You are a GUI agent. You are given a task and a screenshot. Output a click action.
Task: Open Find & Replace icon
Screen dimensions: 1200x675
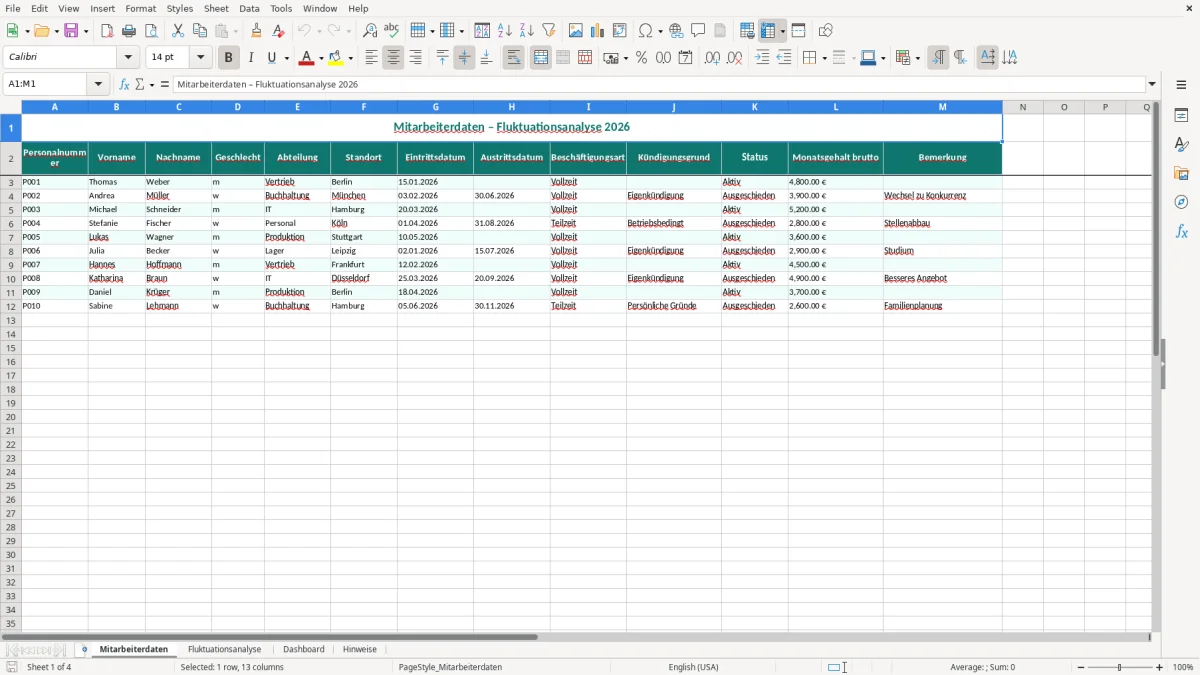[370, 31]
